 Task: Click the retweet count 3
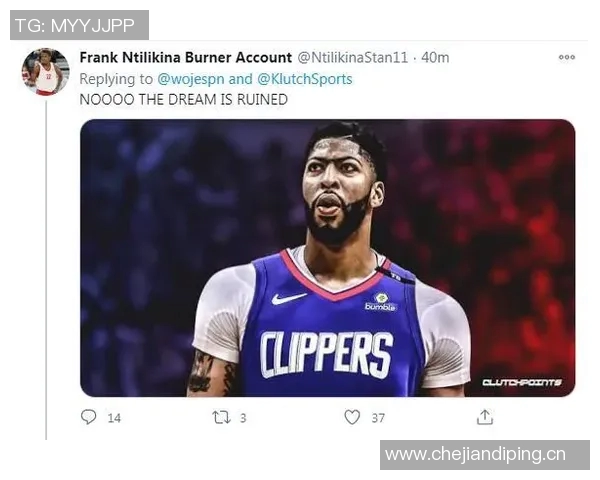pyautogui.click(x=243, y=418)
